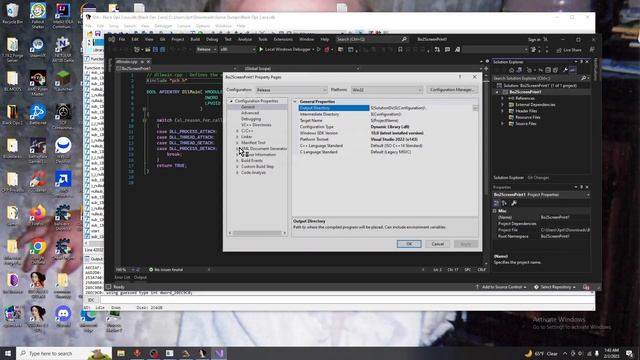Open the x86 solution platform dropdown

coord(238,49)
